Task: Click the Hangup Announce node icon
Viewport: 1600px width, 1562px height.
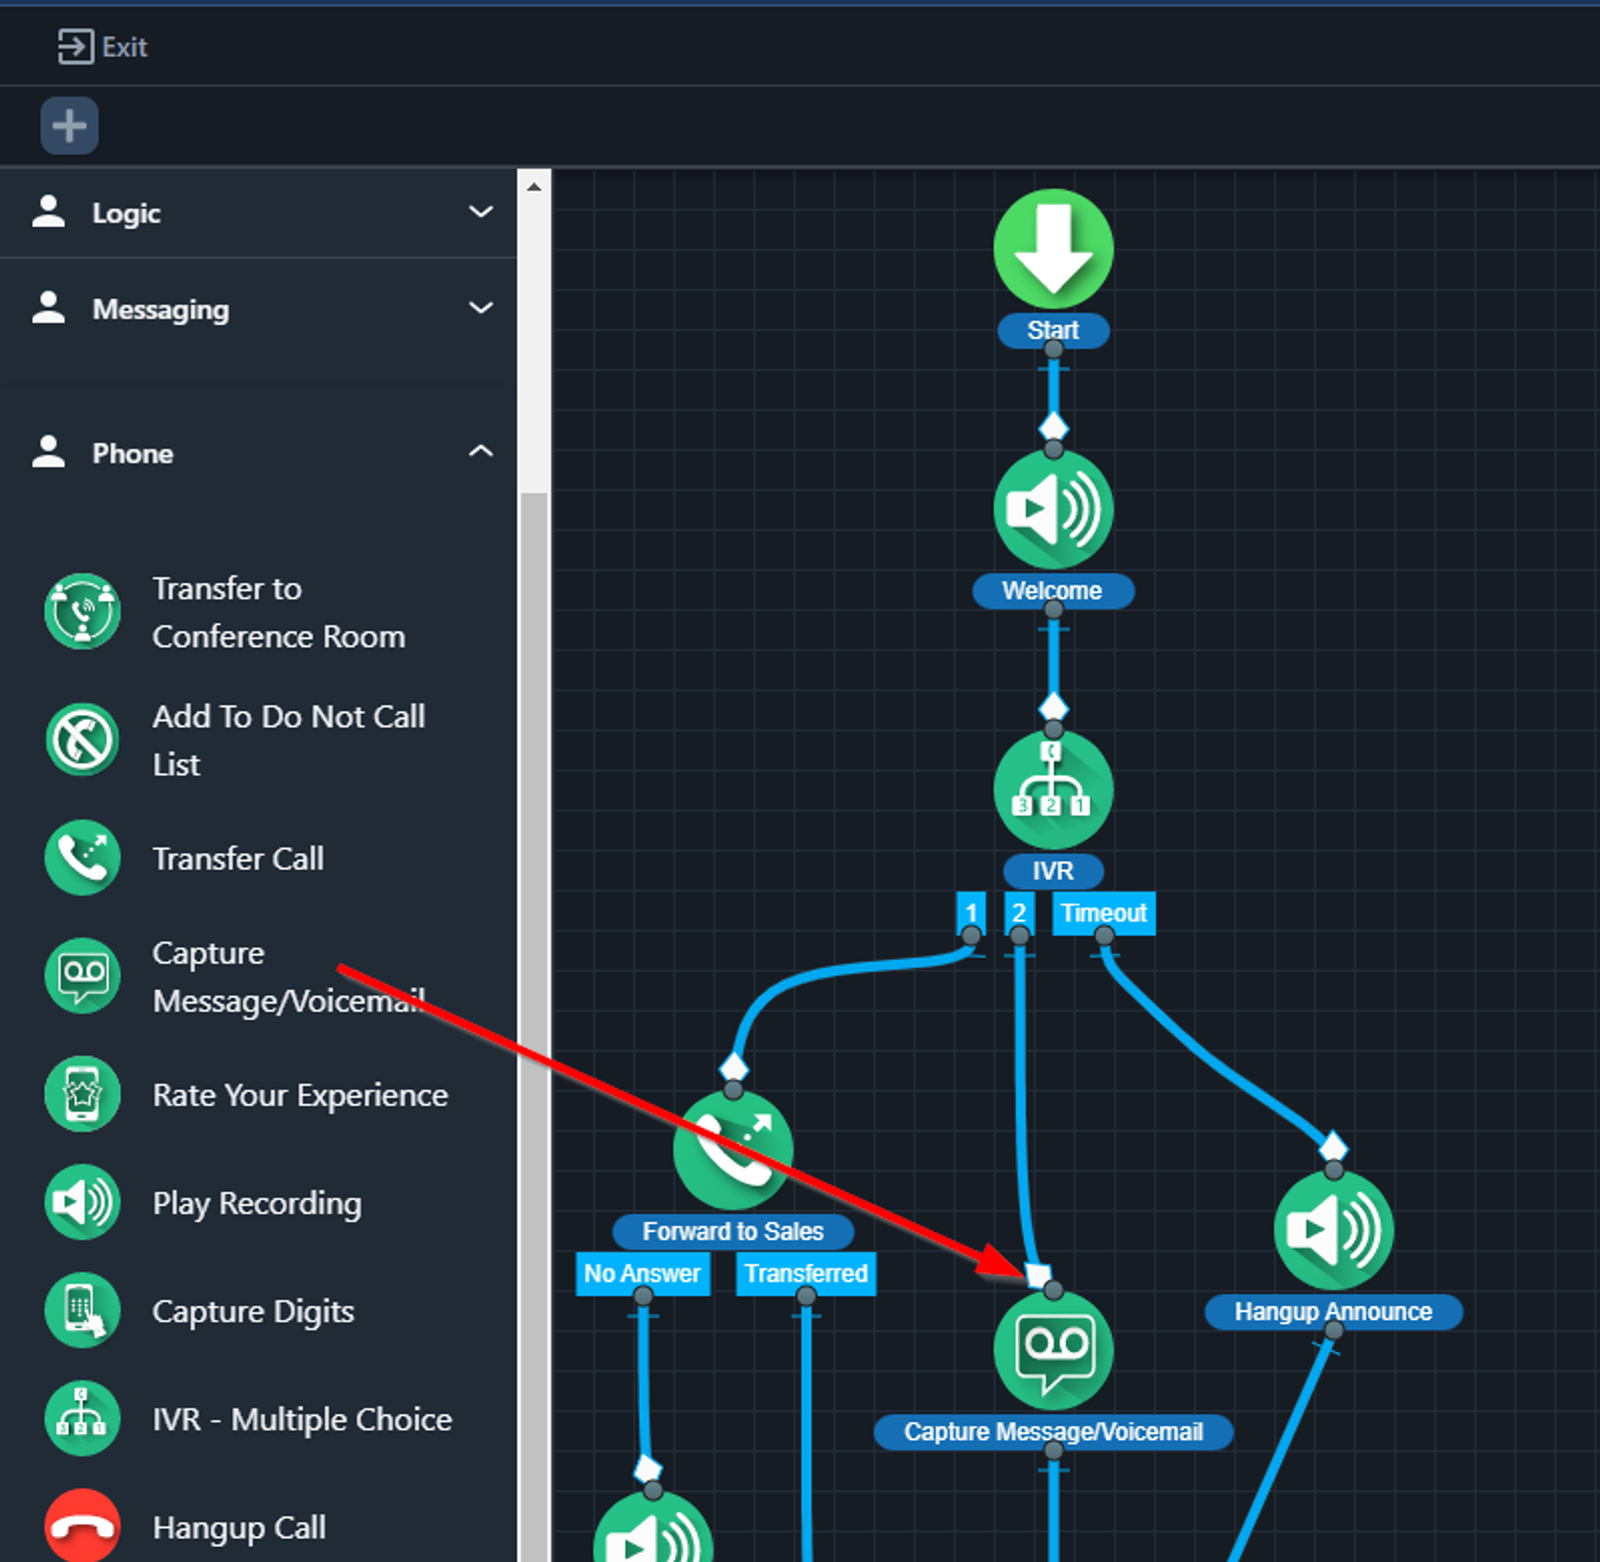Action: pyautogui.click(x=1333, y=1230)
